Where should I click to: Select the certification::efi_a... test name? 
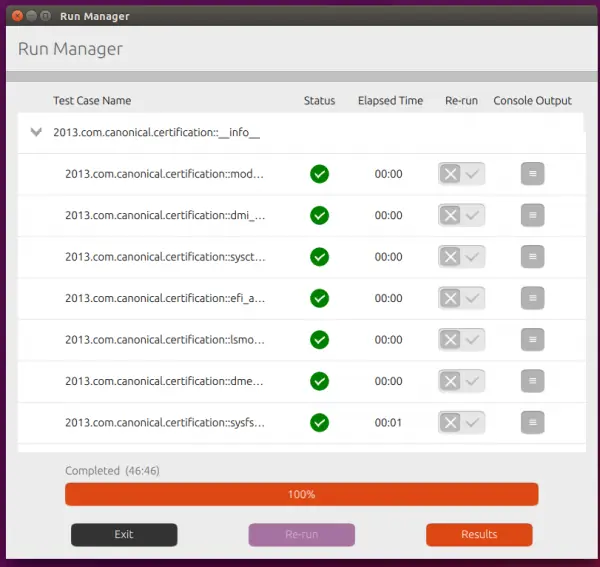[165, 298]
